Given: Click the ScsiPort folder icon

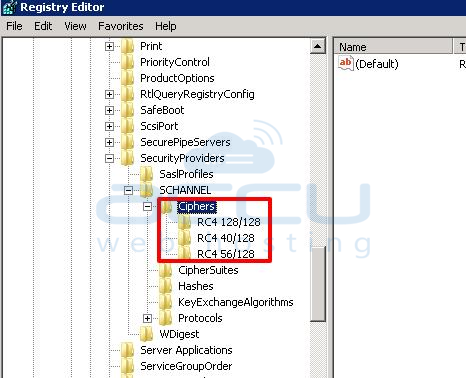Looking at the screenshot, I should point(128,126).
